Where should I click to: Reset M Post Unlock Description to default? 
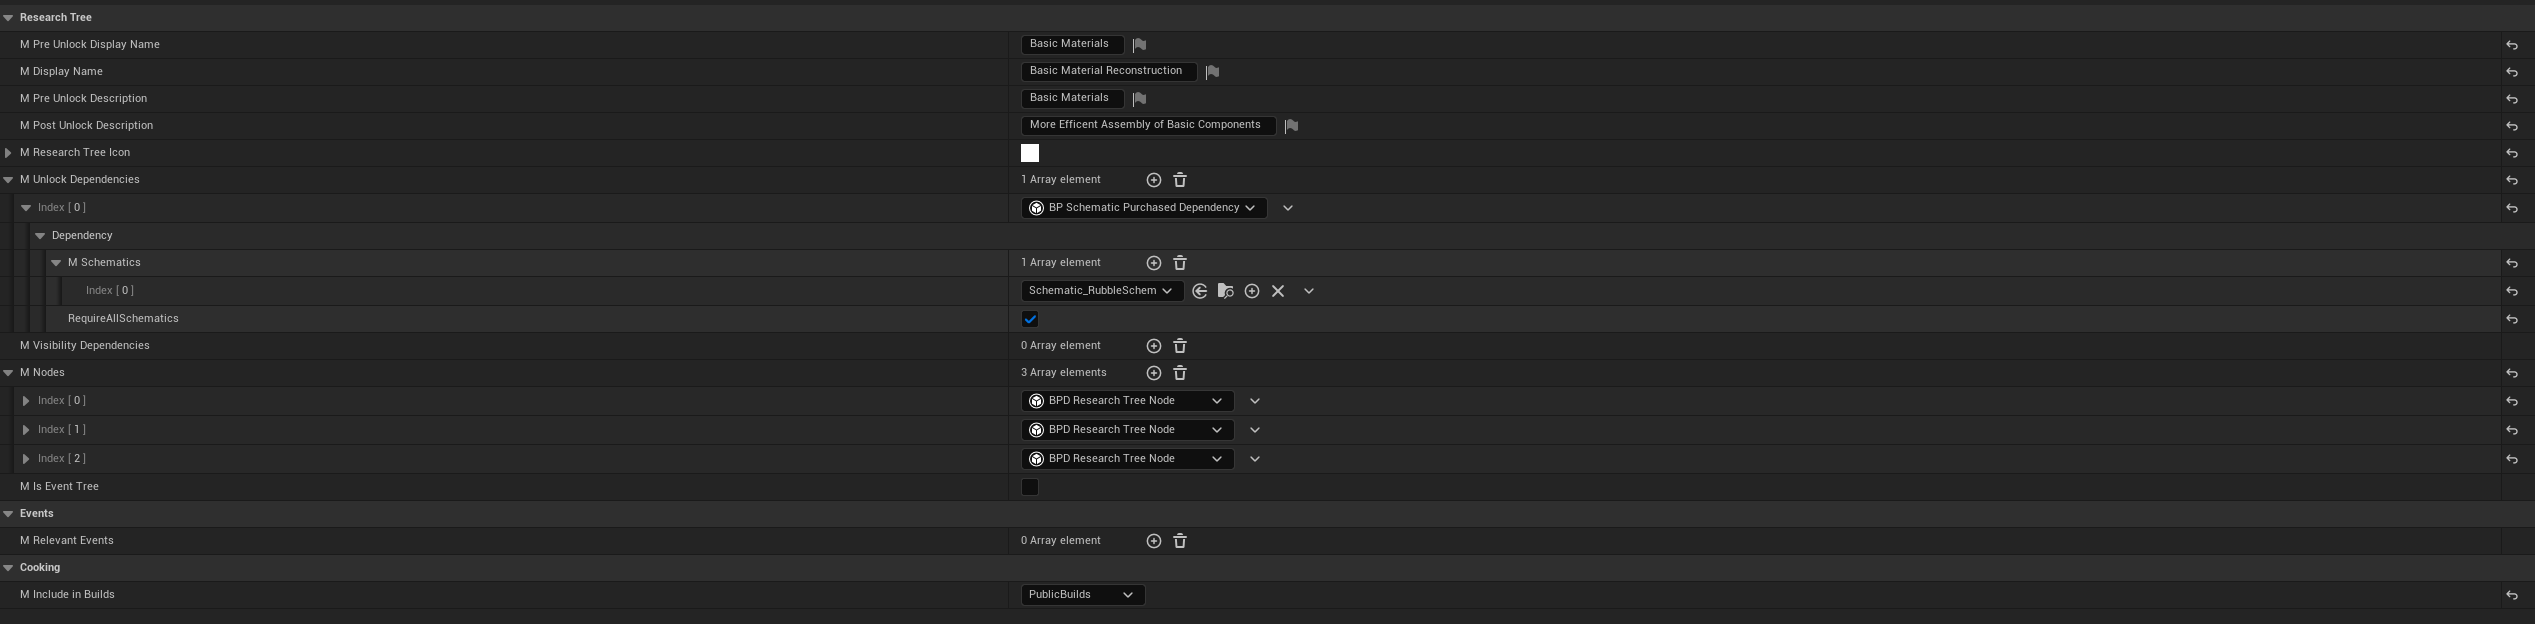click(x=2511, y=126)
